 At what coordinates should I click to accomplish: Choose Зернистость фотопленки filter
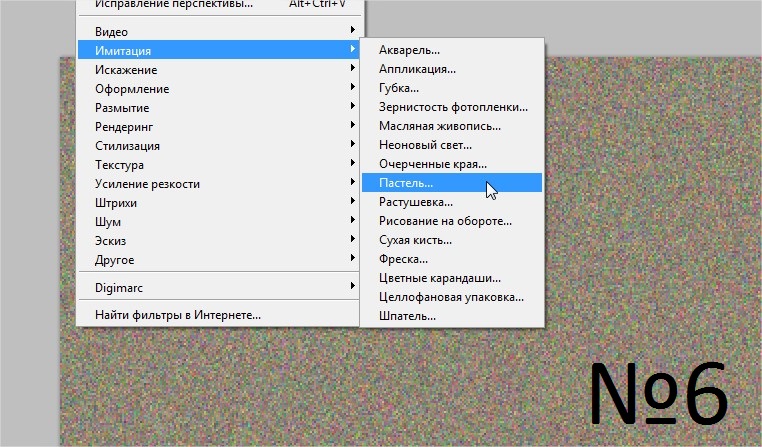pyautogui.click(x=452, y=106)
